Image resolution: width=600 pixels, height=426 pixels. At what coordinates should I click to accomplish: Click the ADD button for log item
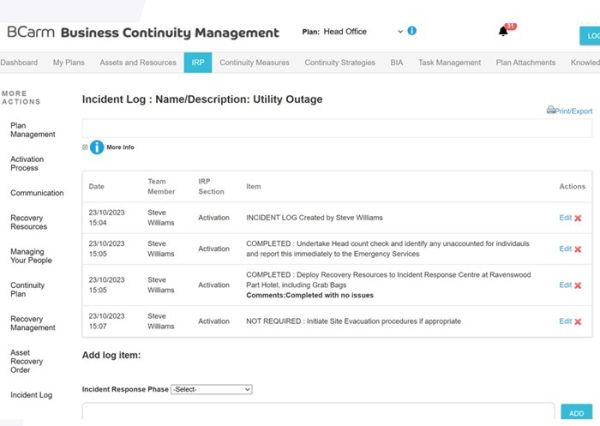(x=576, y=413)
